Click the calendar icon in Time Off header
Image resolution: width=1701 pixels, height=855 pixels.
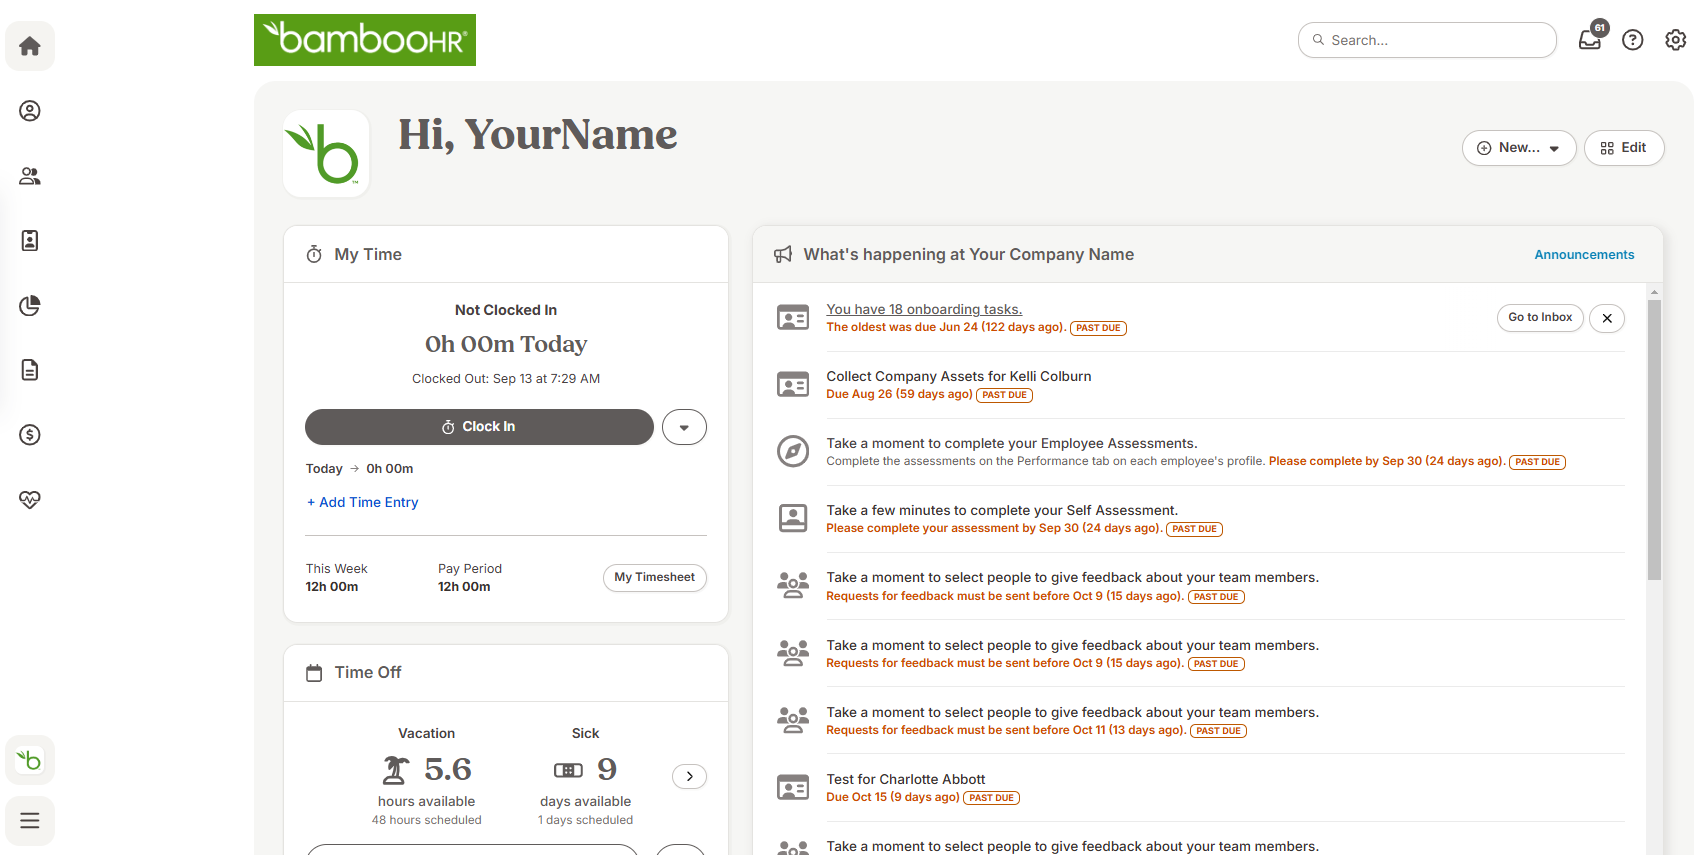(x=314, y=673)
